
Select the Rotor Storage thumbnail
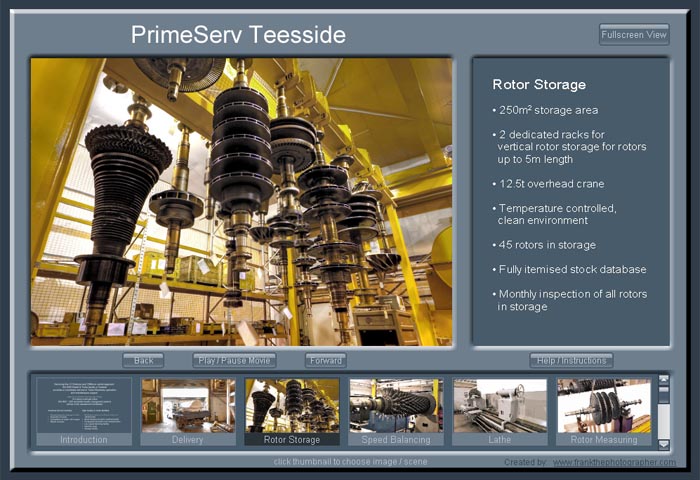(292, 411)
